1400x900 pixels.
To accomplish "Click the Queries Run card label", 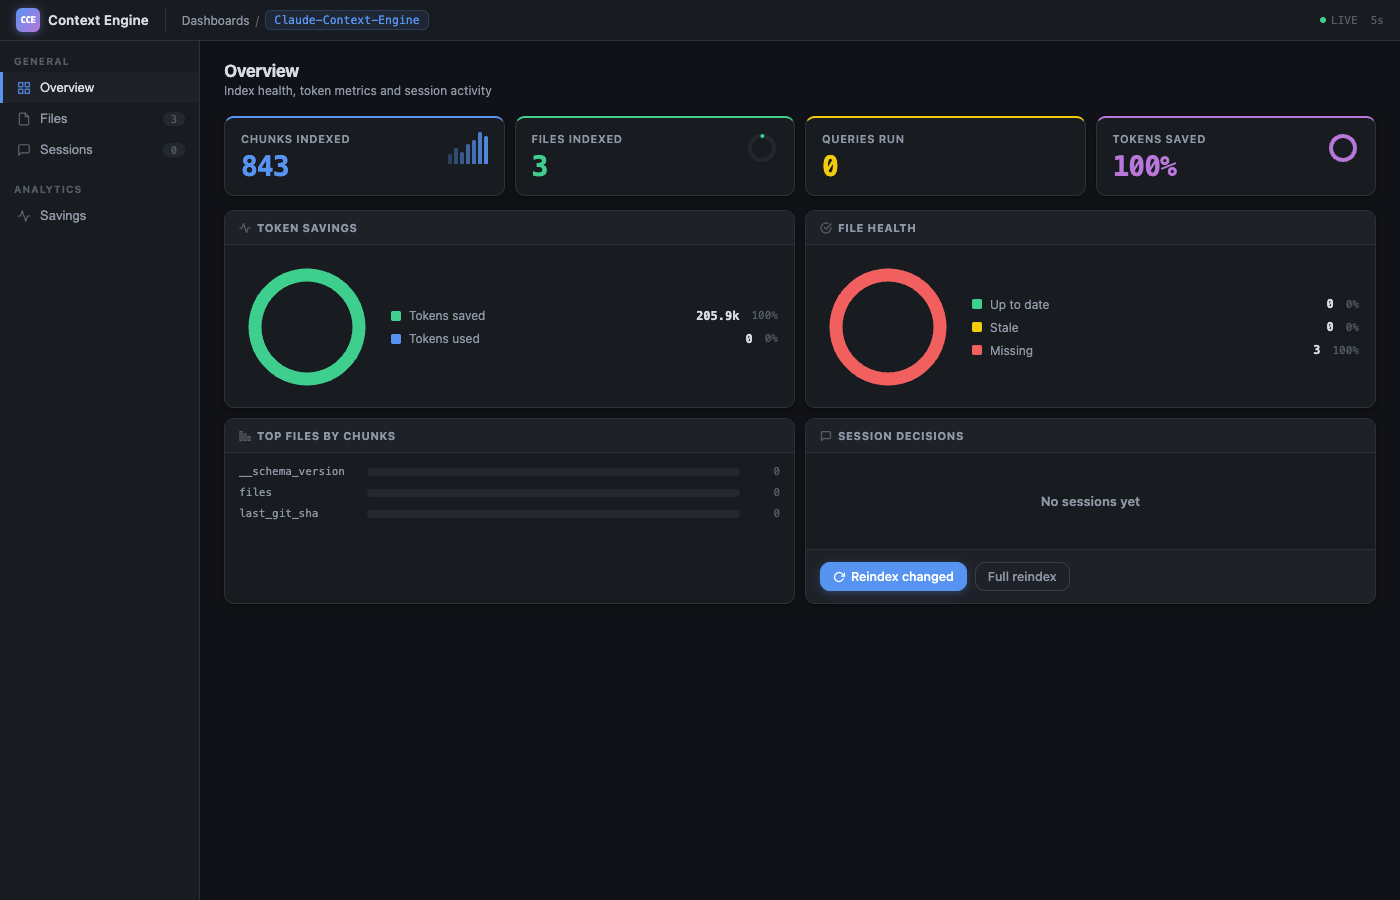I will (863, 139).
